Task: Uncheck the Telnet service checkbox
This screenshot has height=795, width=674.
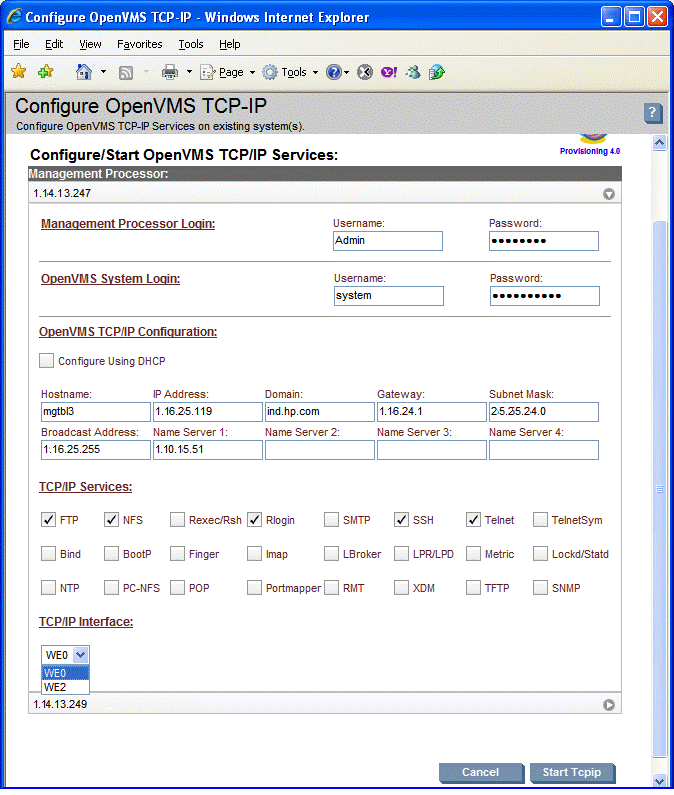Action: (x=473, y=520)
